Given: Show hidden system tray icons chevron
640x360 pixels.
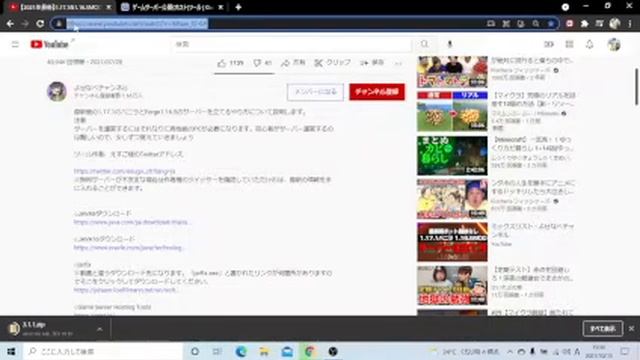Looking at the screenshot, I should click(x=510, y=351).
